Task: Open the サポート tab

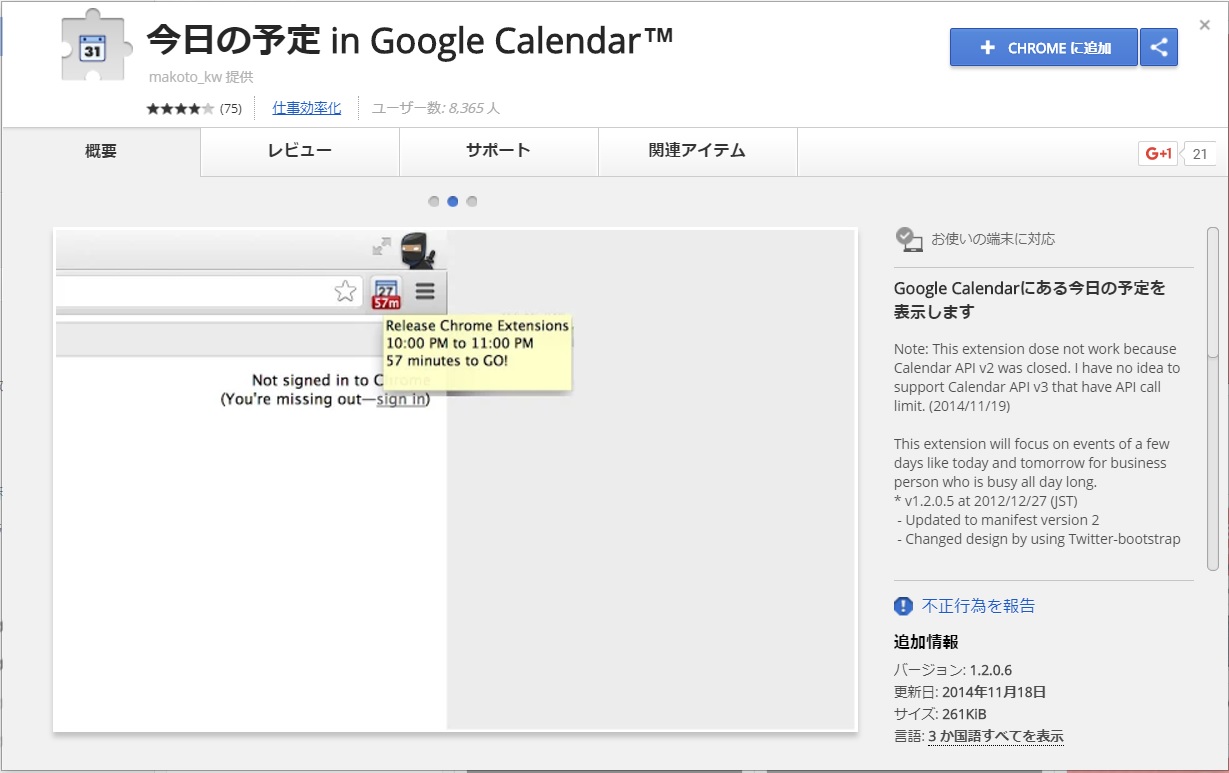Action: (498, 151)
